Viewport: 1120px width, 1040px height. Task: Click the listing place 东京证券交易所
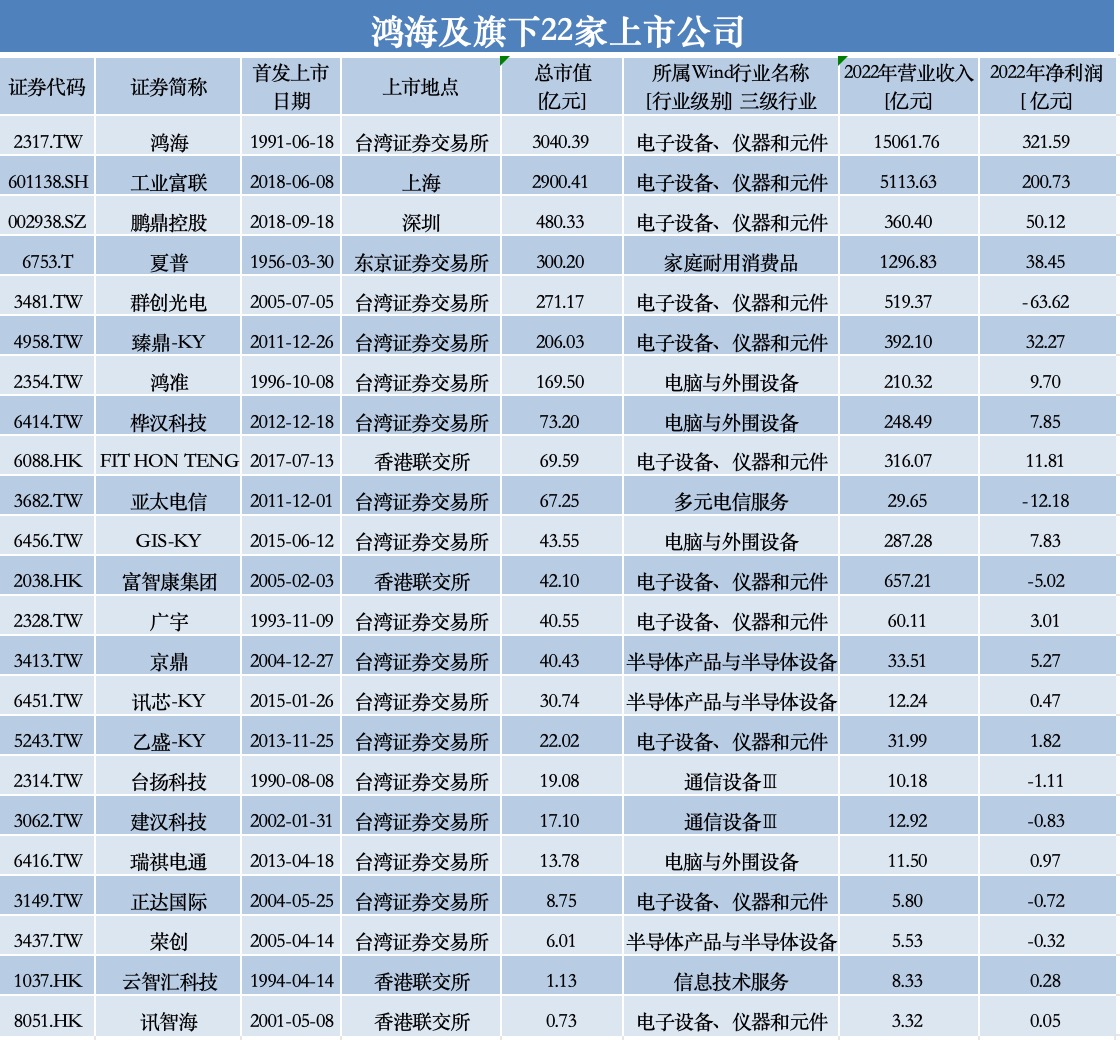click(421, 263)
